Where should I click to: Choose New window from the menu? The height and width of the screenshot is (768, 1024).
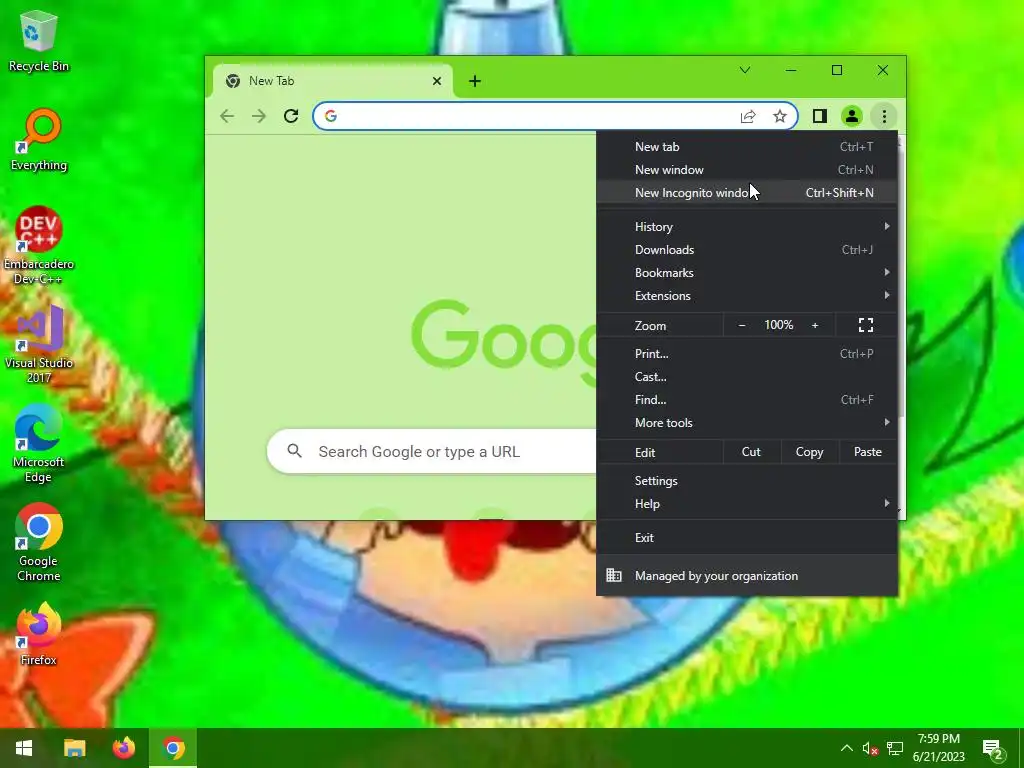point(747,170)
